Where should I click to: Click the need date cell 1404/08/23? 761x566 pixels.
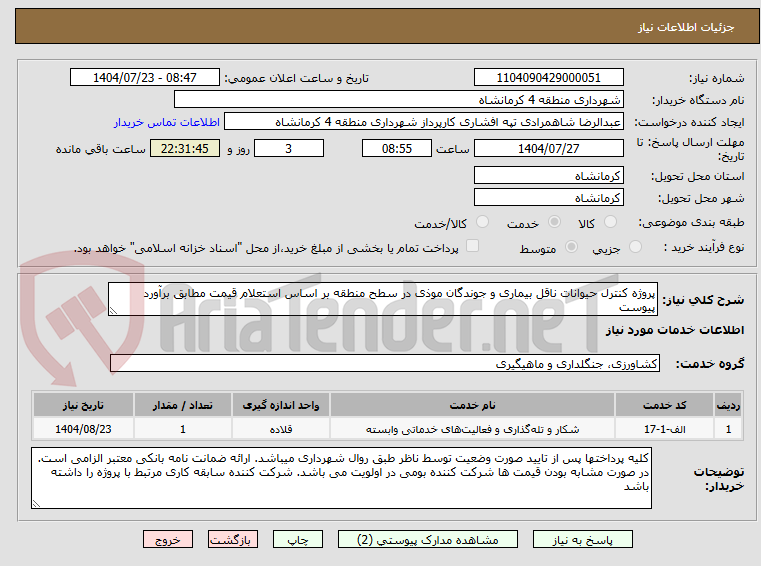83,429
